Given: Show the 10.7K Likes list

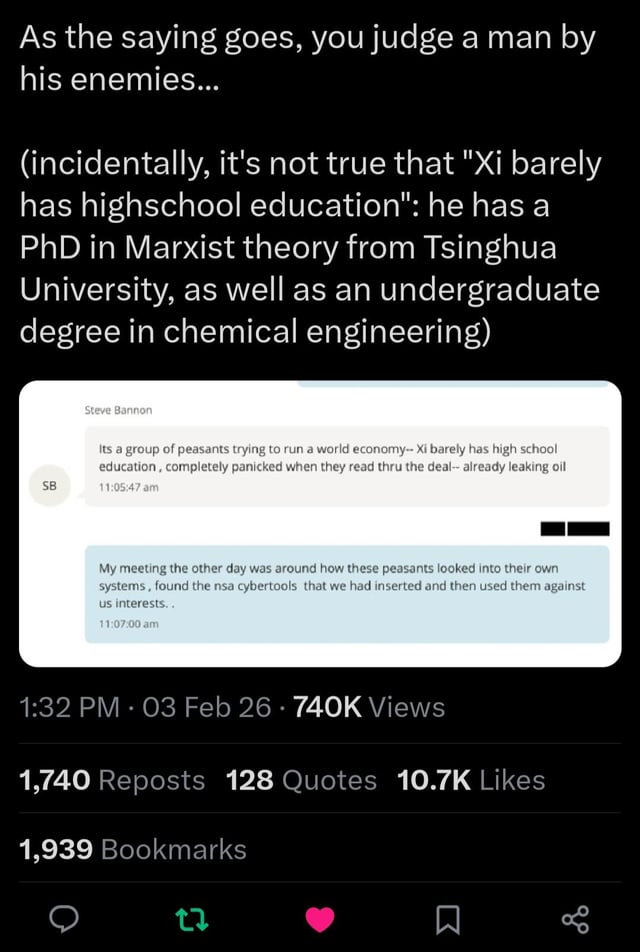Looking at the screenshot, I should click(x=471, y=780).
